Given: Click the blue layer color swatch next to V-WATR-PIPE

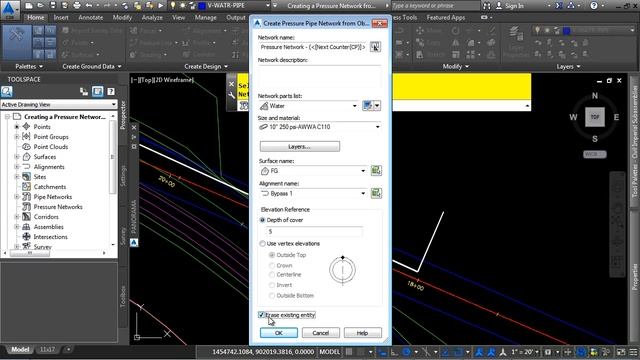Looking at the screenshot, I should pos(202,6).
